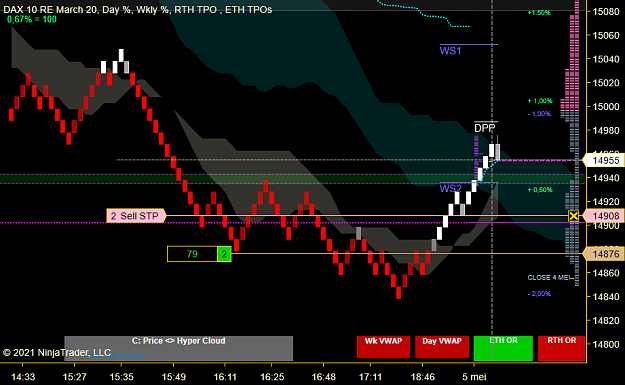Click the + 0,50% level label
625x385 pixels.
pos(540,190)
